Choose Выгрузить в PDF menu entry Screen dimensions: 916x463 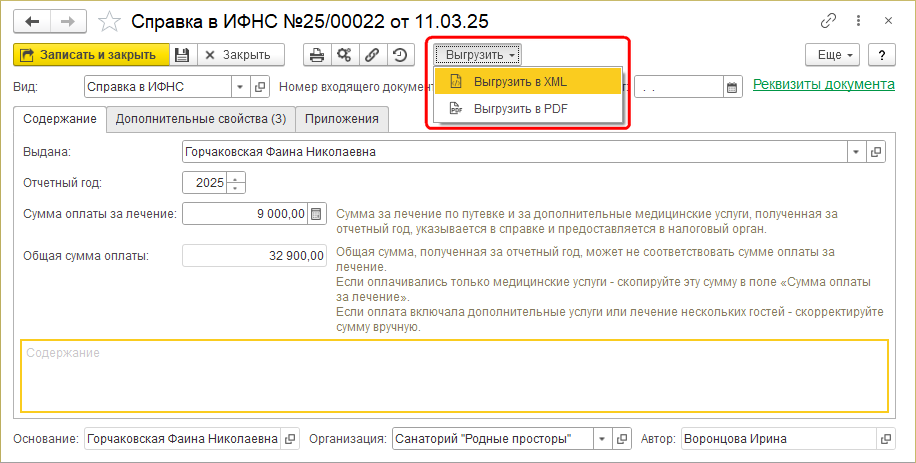point(528,109)
